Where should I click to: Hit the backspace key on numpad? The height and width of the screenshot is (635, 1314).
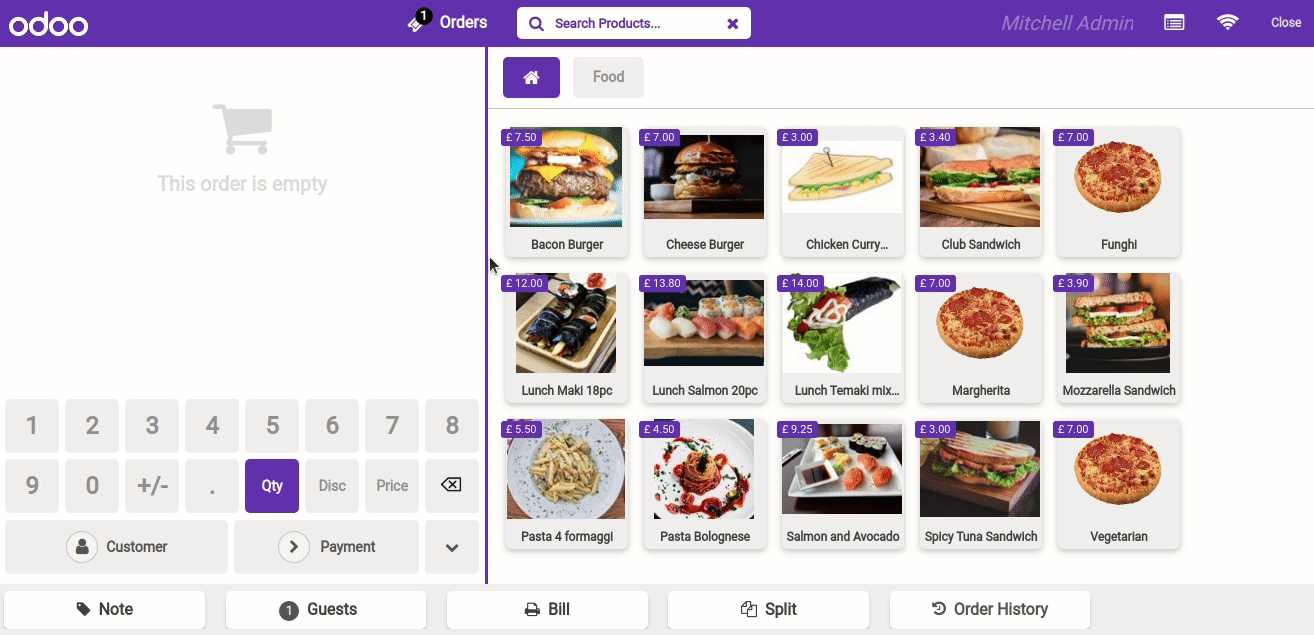[452, 486]
